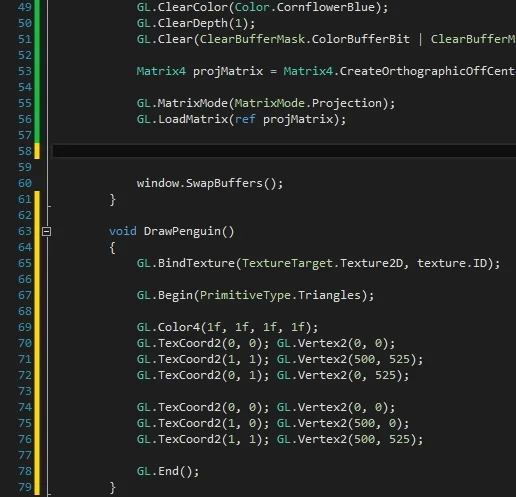This screenshot has height=497, width=516.
Task: Click 'GL.End();' on line 78
Action: tap(168, 471)
